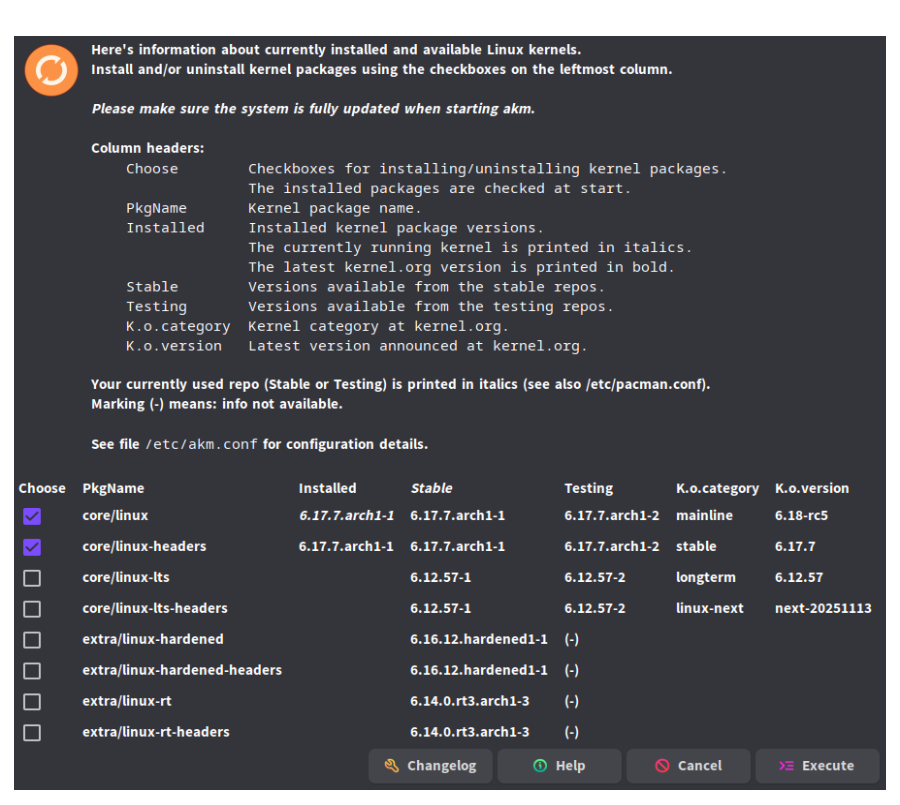Mark extra/linux-rt for installation

[32, 702]
